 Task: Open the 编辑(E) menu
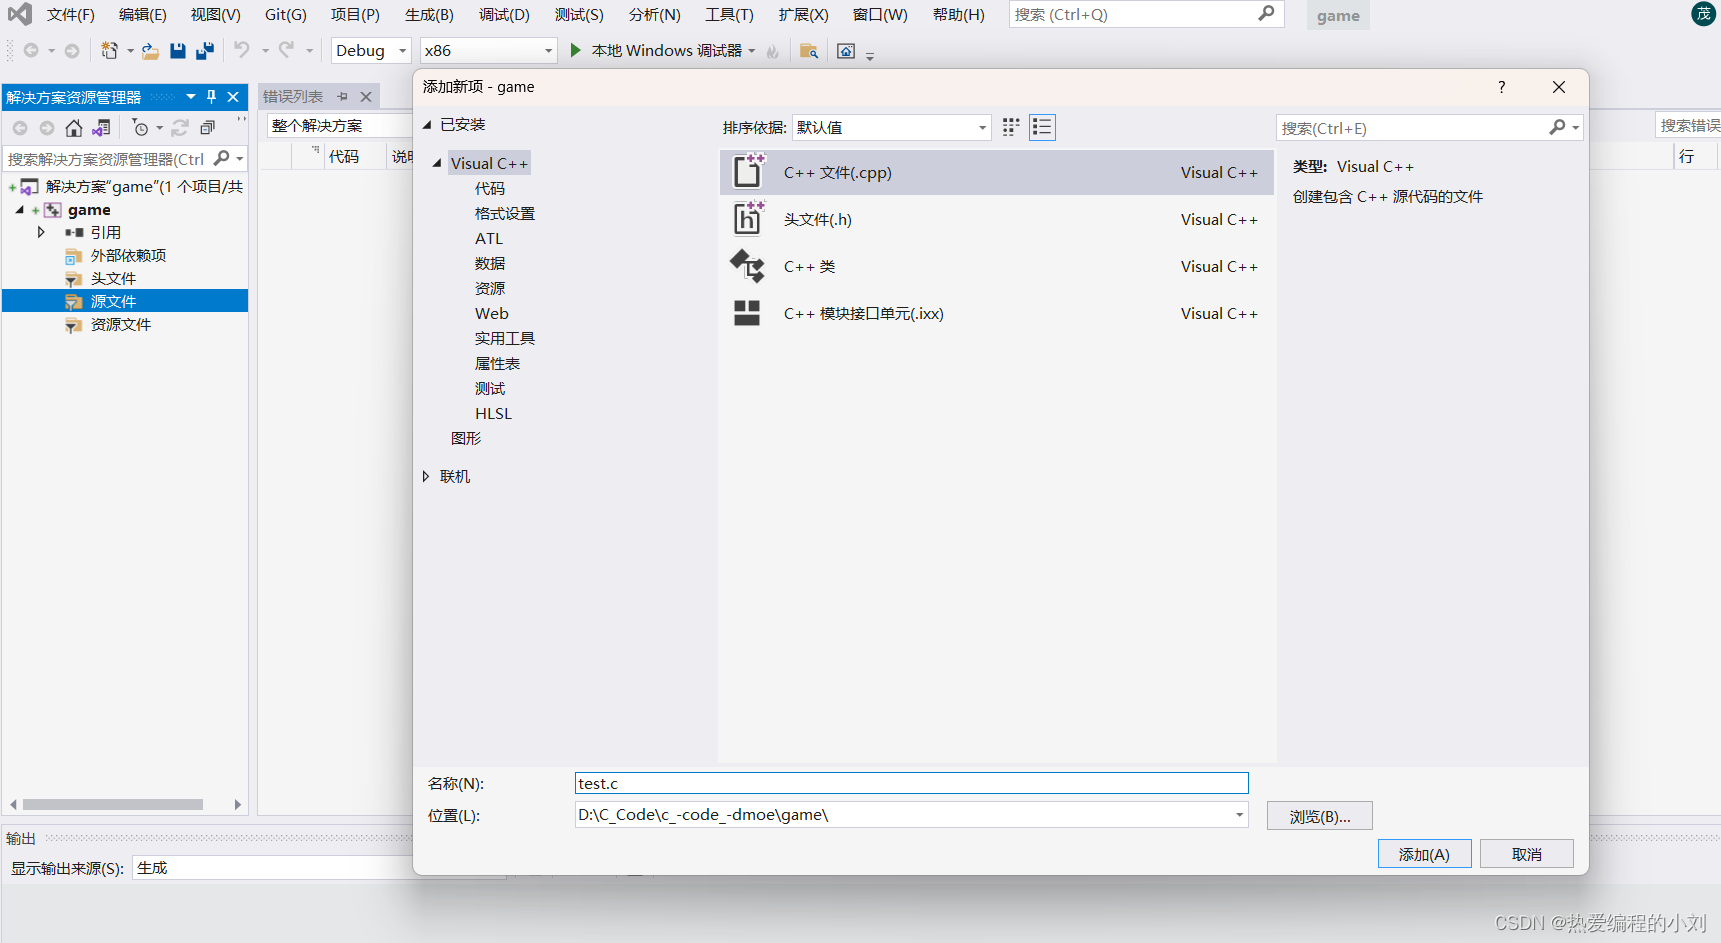tap(143, 15)
